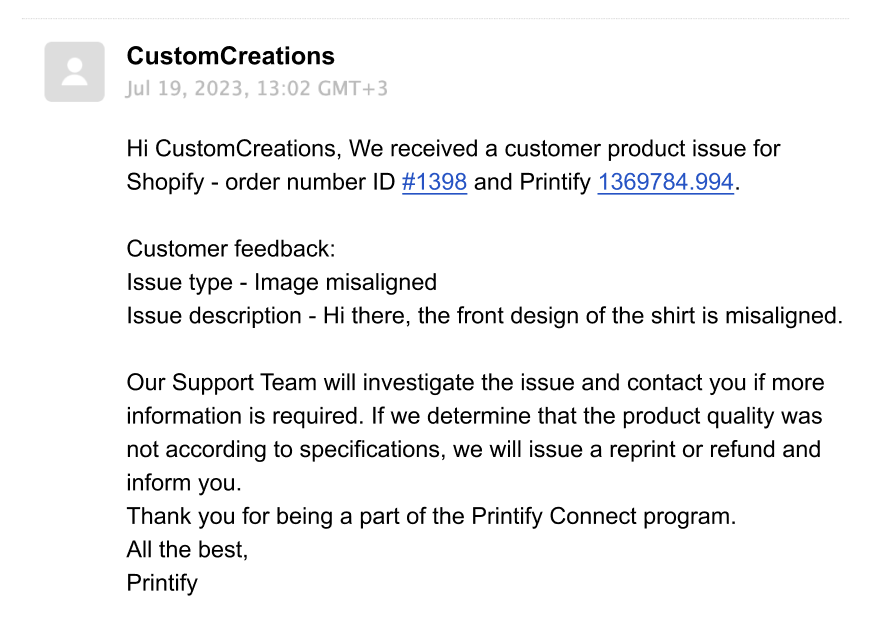Click the 'Shopify - order number ID' text

[x=261, y=182]
